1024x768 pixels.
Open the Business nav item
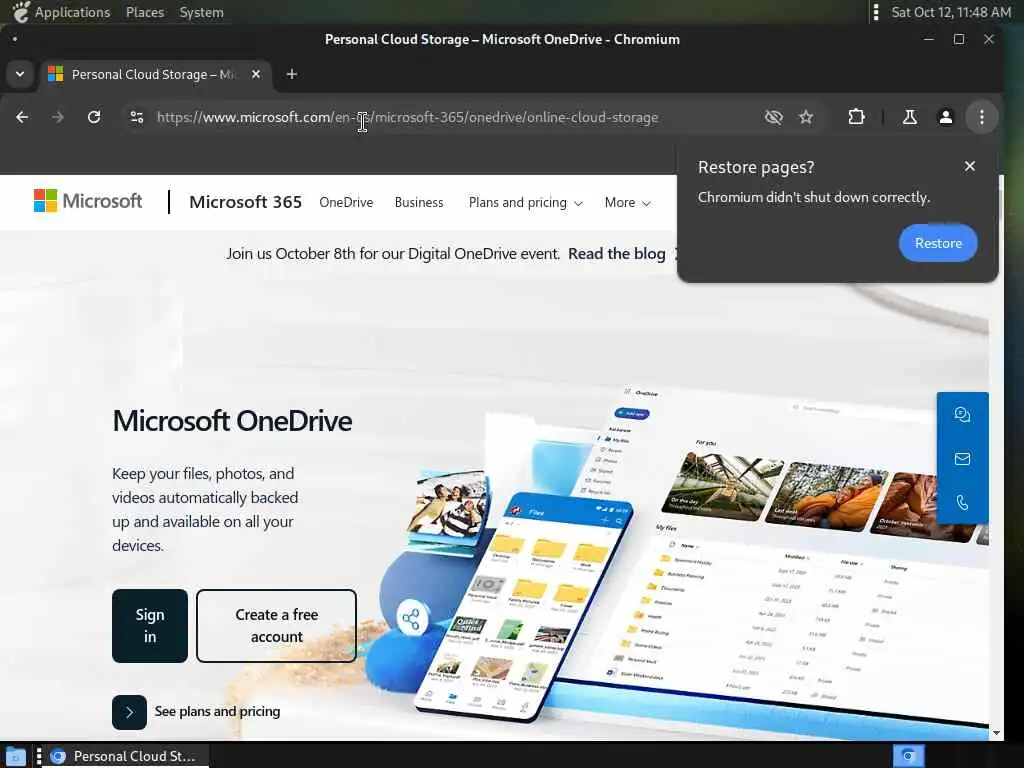[x=419, y=202]
